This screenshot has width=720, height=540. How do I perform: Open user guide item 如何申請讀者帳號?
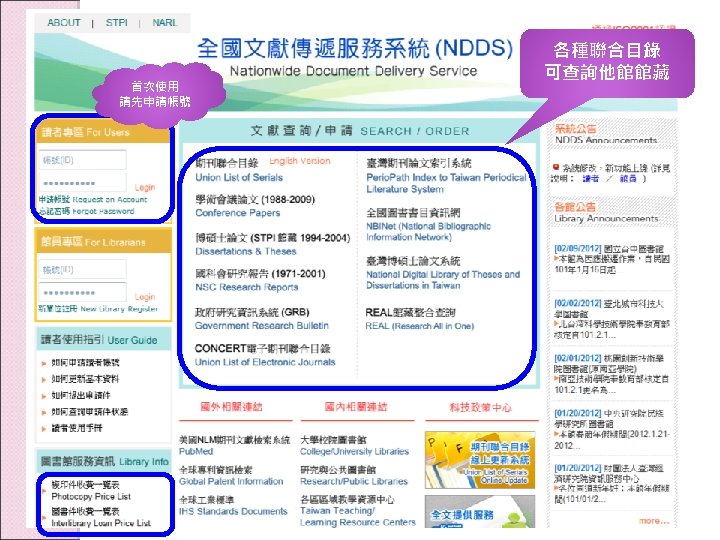coord(85,362)
